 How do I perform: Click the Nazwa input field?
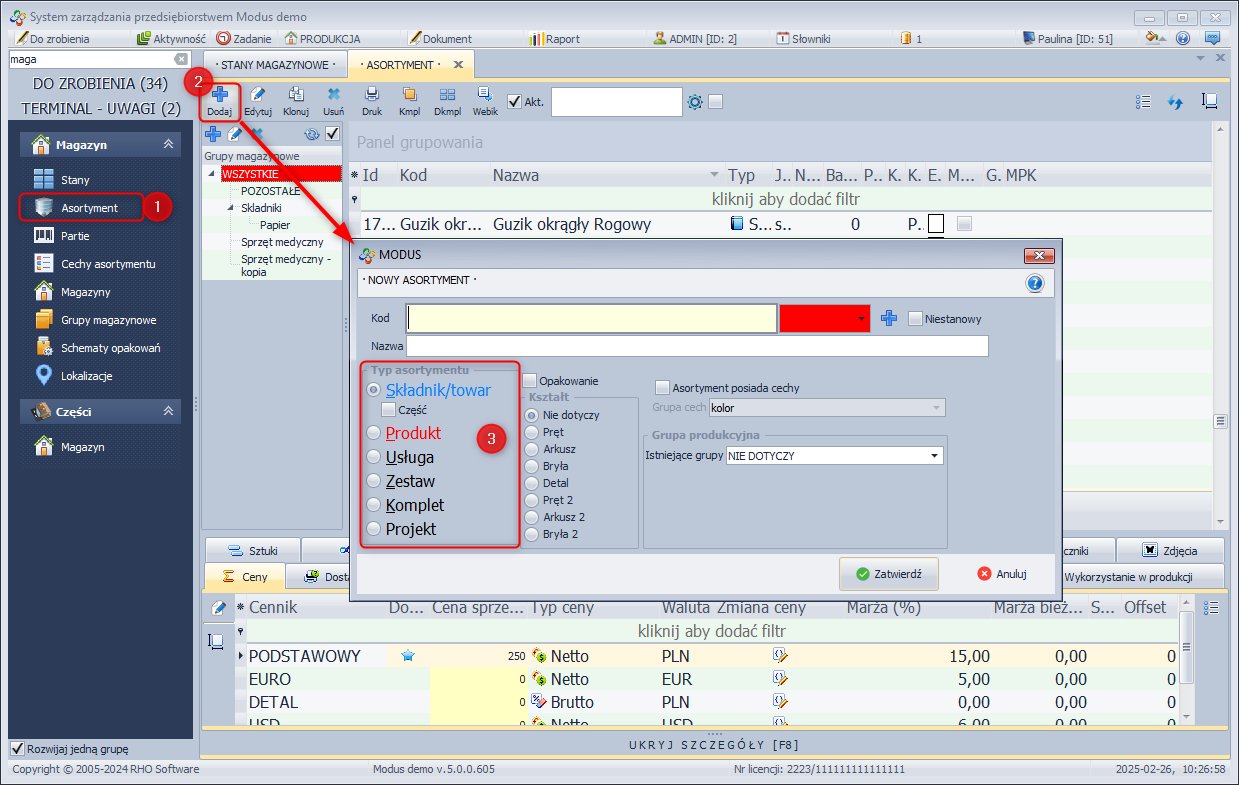pyautogui.click(x=697, y=346)
